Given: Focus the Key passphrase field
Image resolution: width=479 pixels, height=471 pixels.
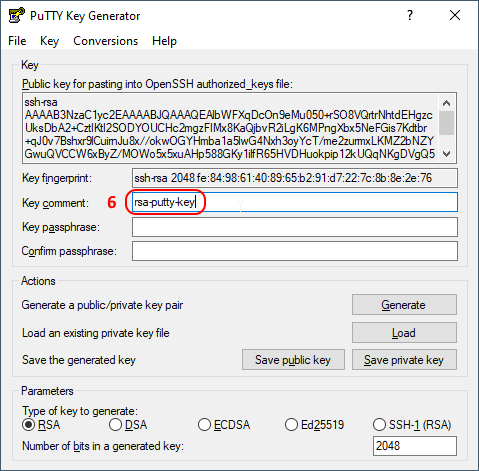Looking at the screenshot, I should pos(295,227).
